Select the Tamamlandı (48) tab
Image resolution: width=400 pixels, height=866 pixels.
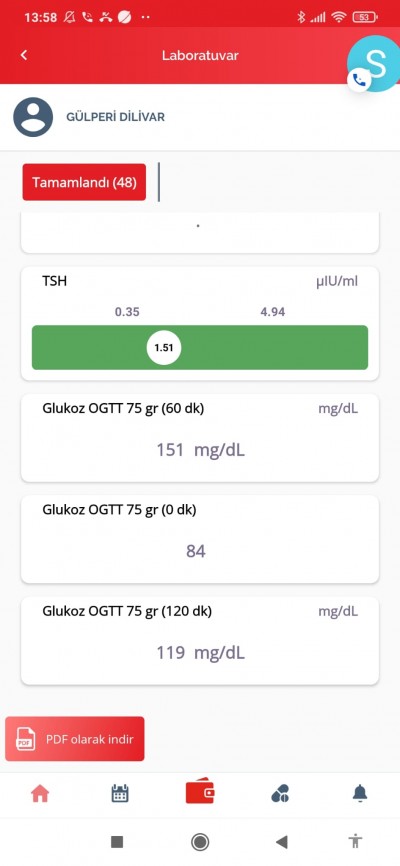tap(84, 182)
